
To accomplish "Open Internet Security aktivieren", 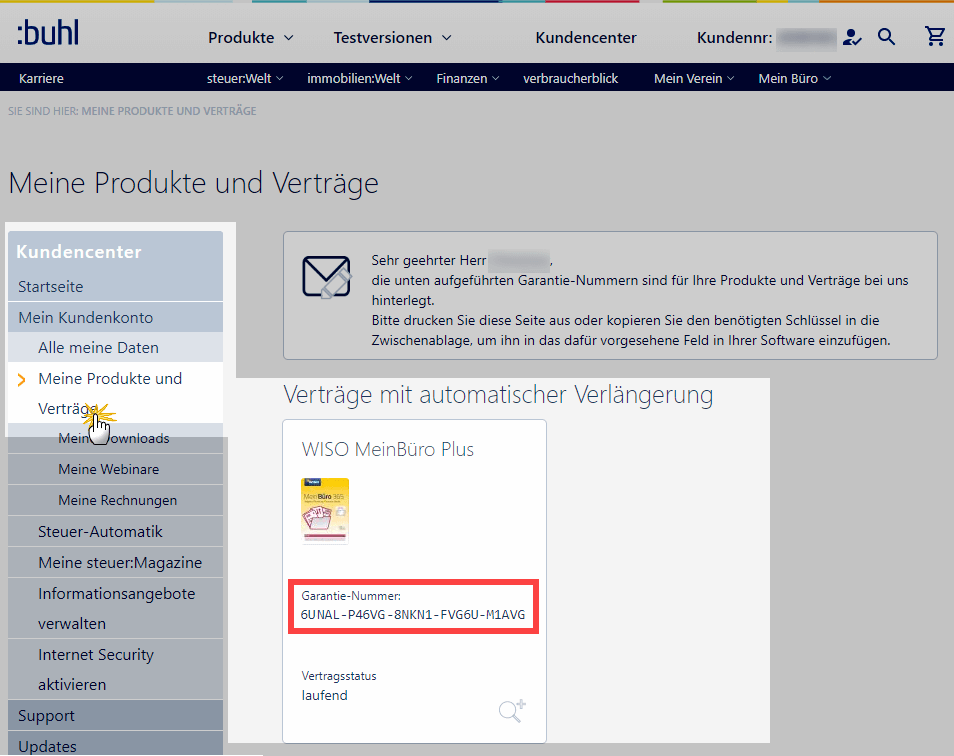I will coord(116,669).
